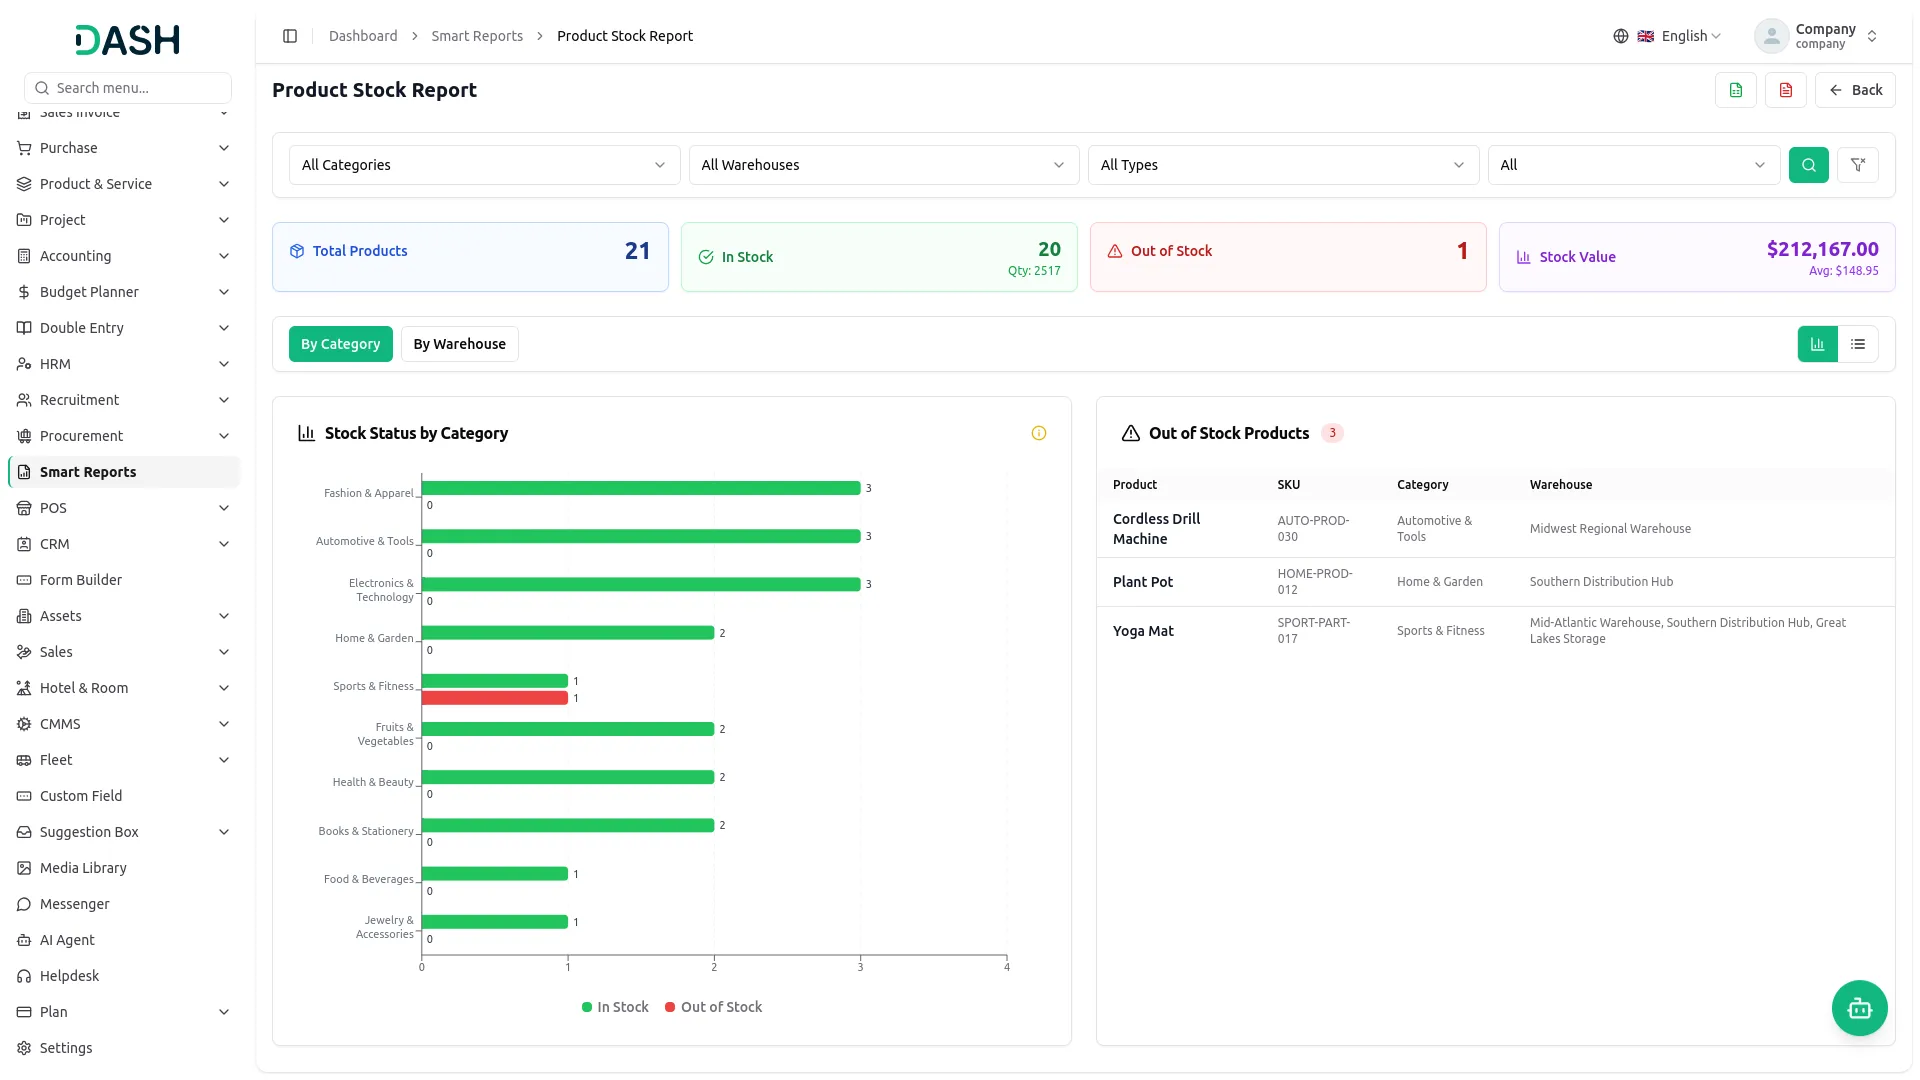Expand the Plan menu chevron
This screenshot has width=1920, height=1080.
point(224,1012)
